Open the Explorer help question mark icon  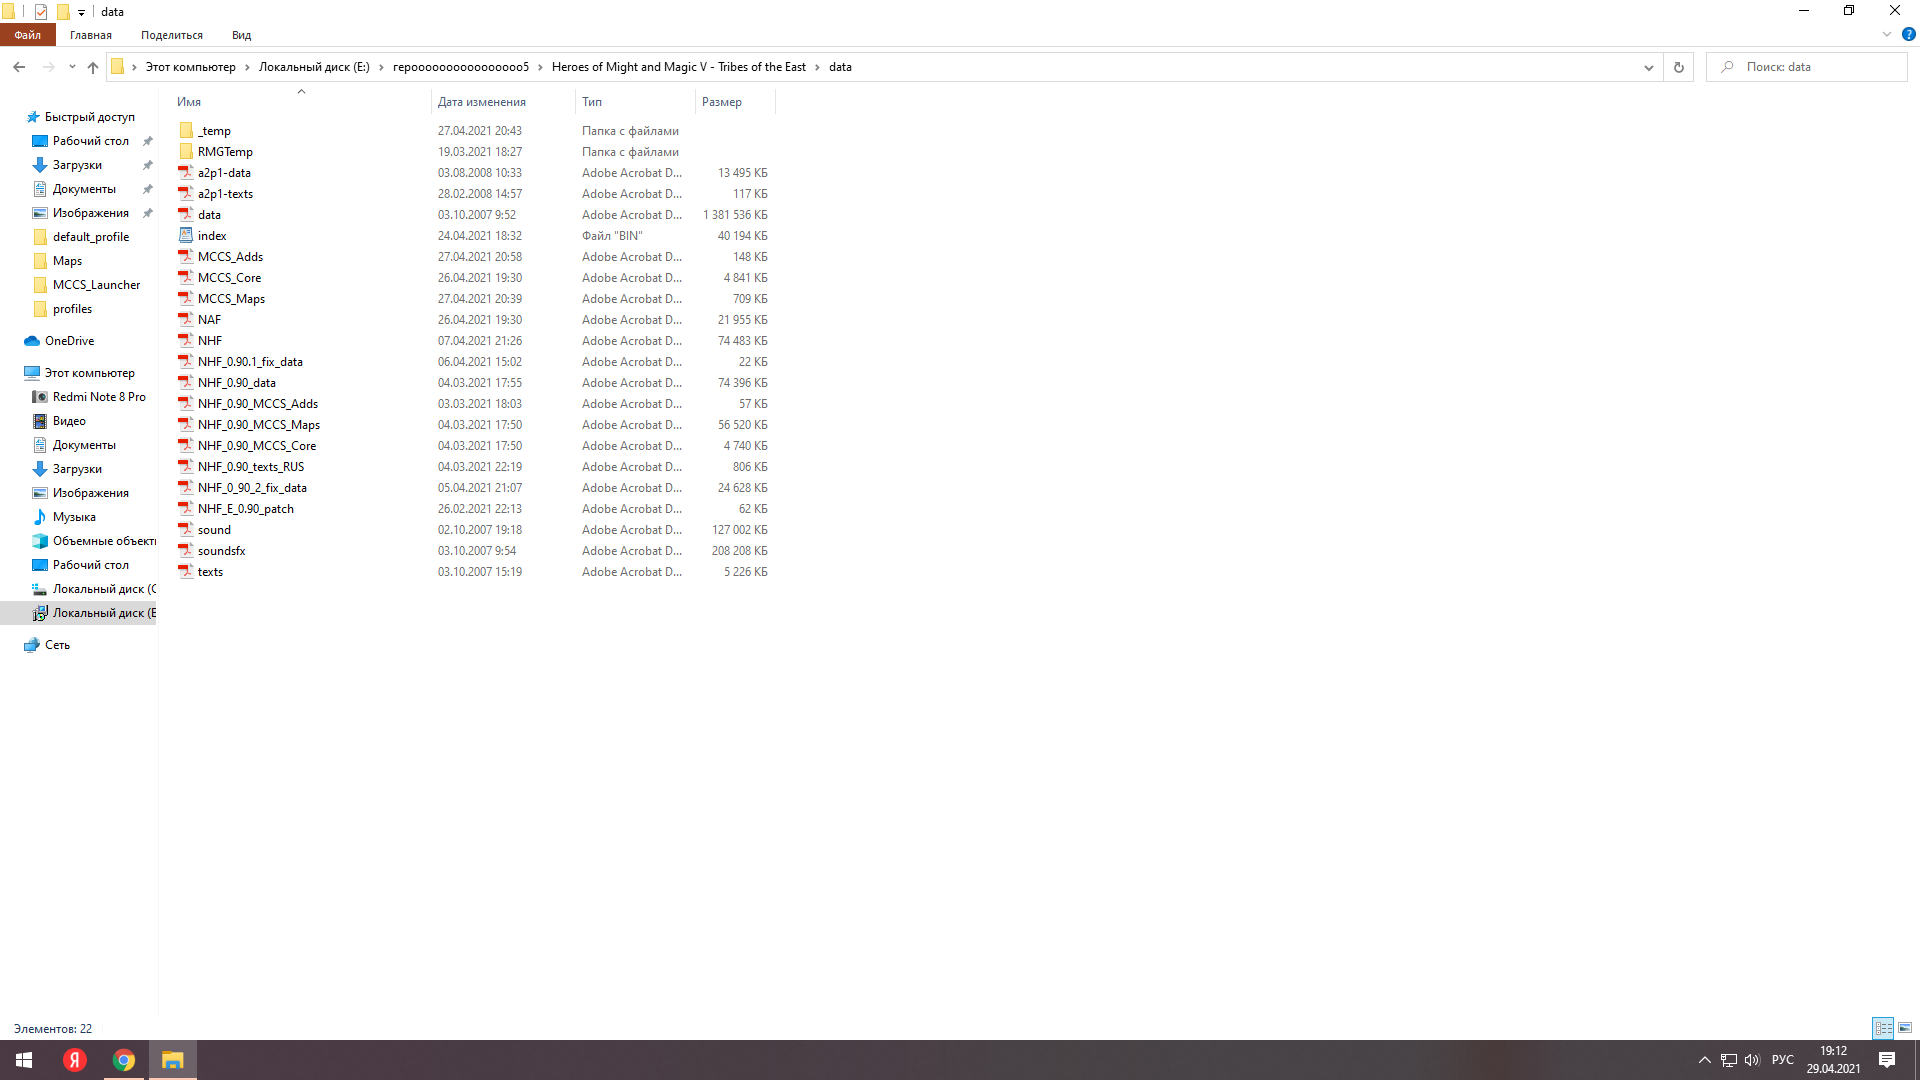(1908, 34)
